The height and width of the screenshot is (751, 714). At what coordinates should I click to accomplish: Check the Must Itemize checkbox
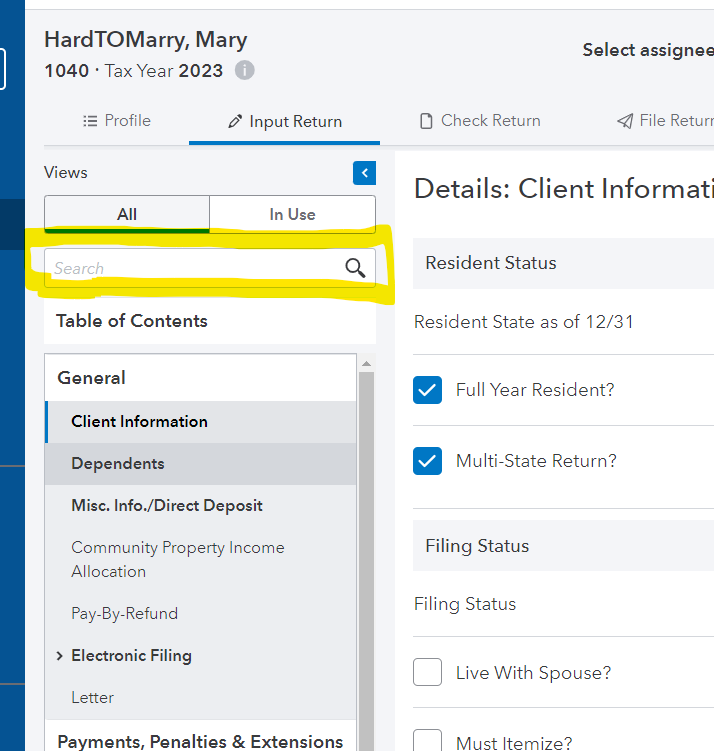pyautogui.click(x=428, y=741)
